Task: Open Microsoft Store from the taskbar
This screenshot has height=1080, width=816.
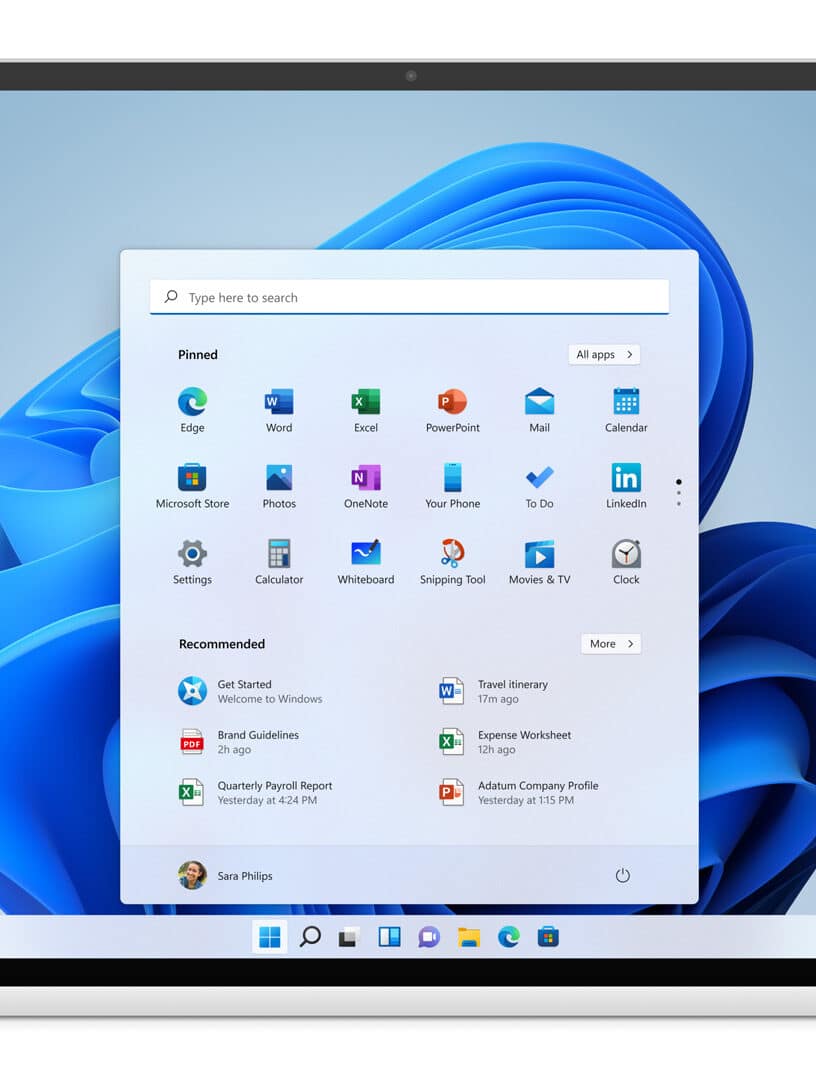Action: click(548, 937)
